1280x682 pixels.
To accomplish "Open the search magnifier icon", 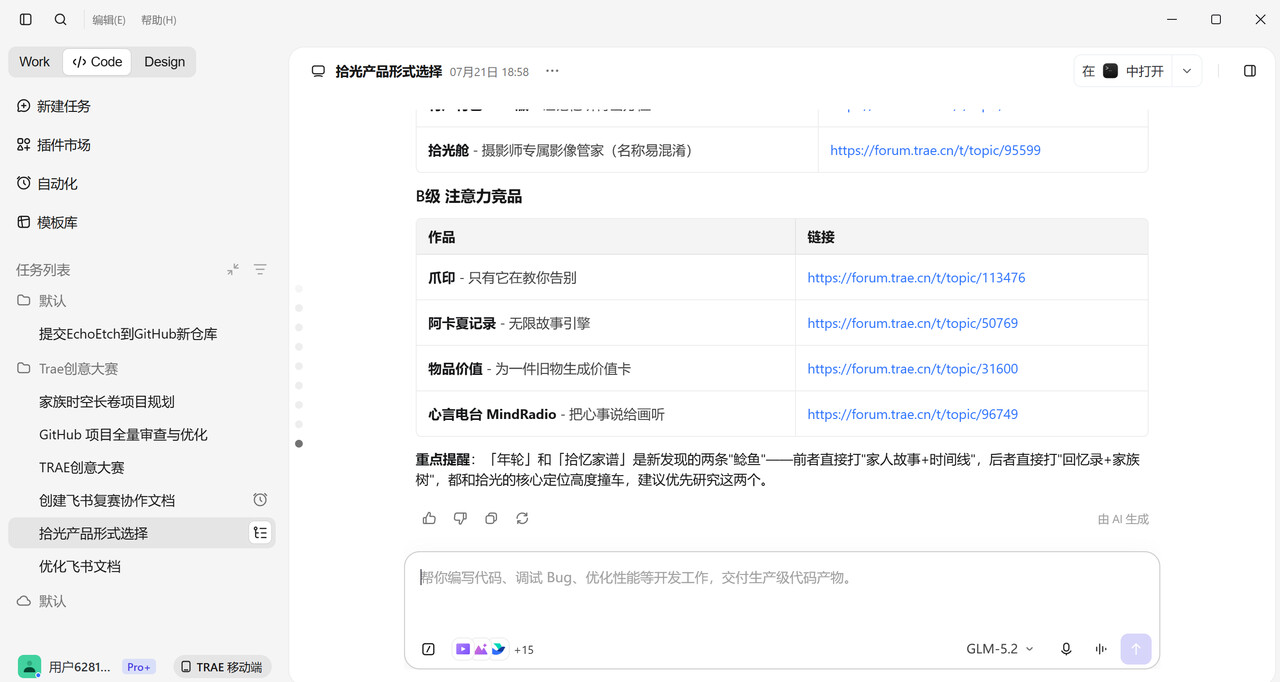I will pyautogui.click(x=61, y=20).
